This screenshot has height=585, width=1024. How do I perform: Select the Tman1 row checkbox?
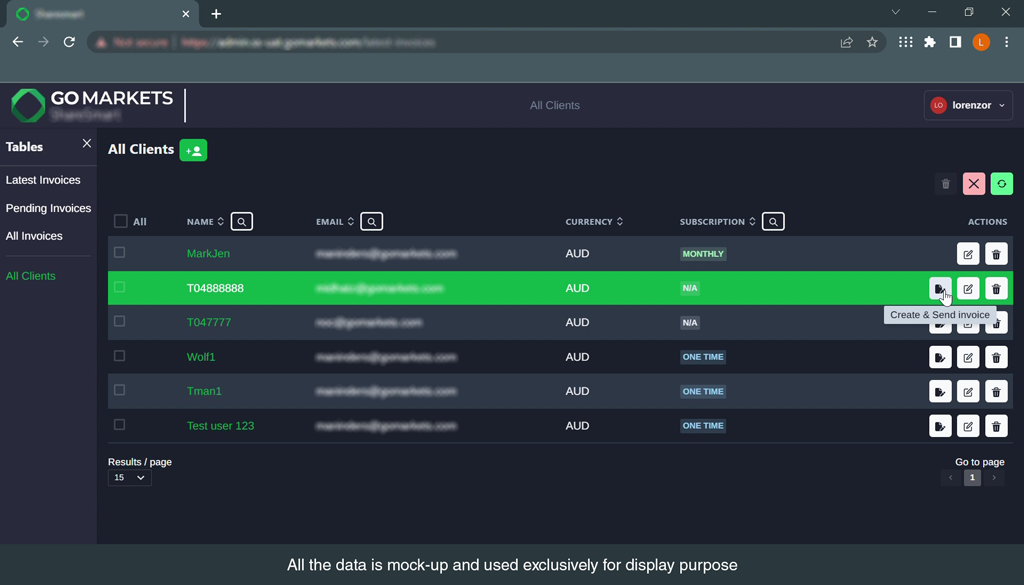pyautogui.click(x=120, y=390)
